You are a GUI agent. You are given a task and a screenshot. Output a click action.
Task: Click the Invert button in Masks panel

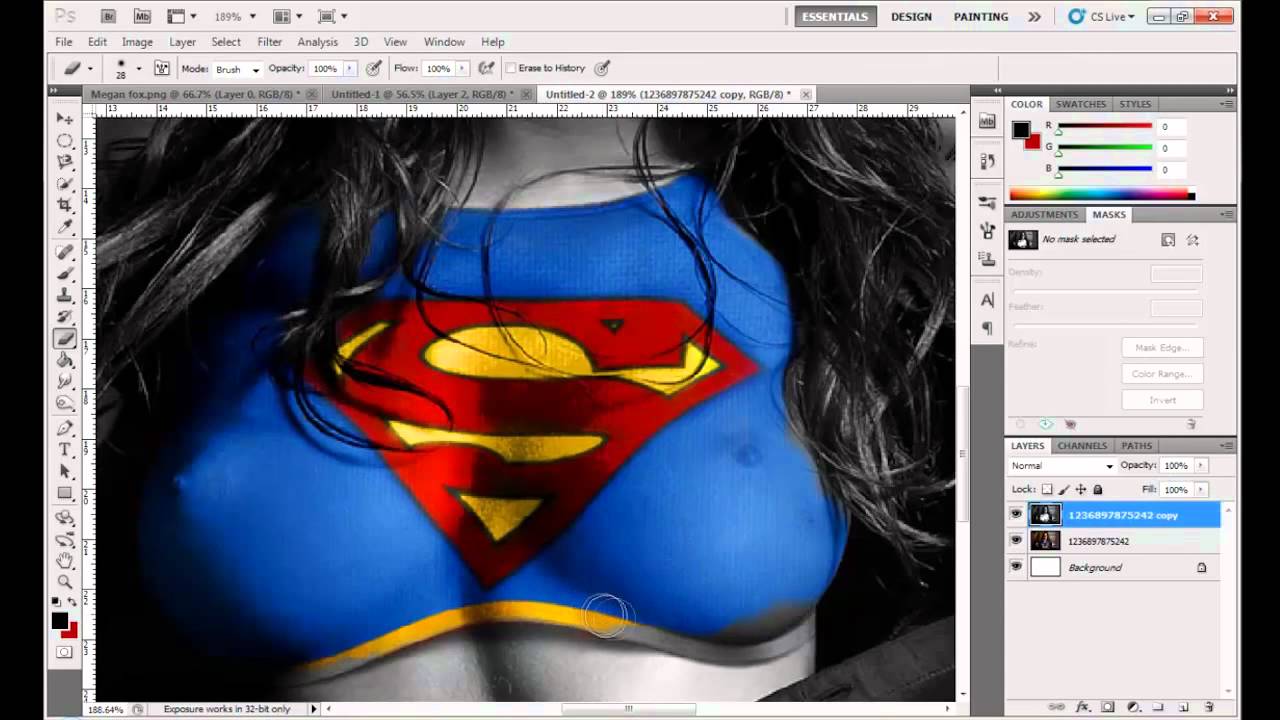click(1162, 400)
